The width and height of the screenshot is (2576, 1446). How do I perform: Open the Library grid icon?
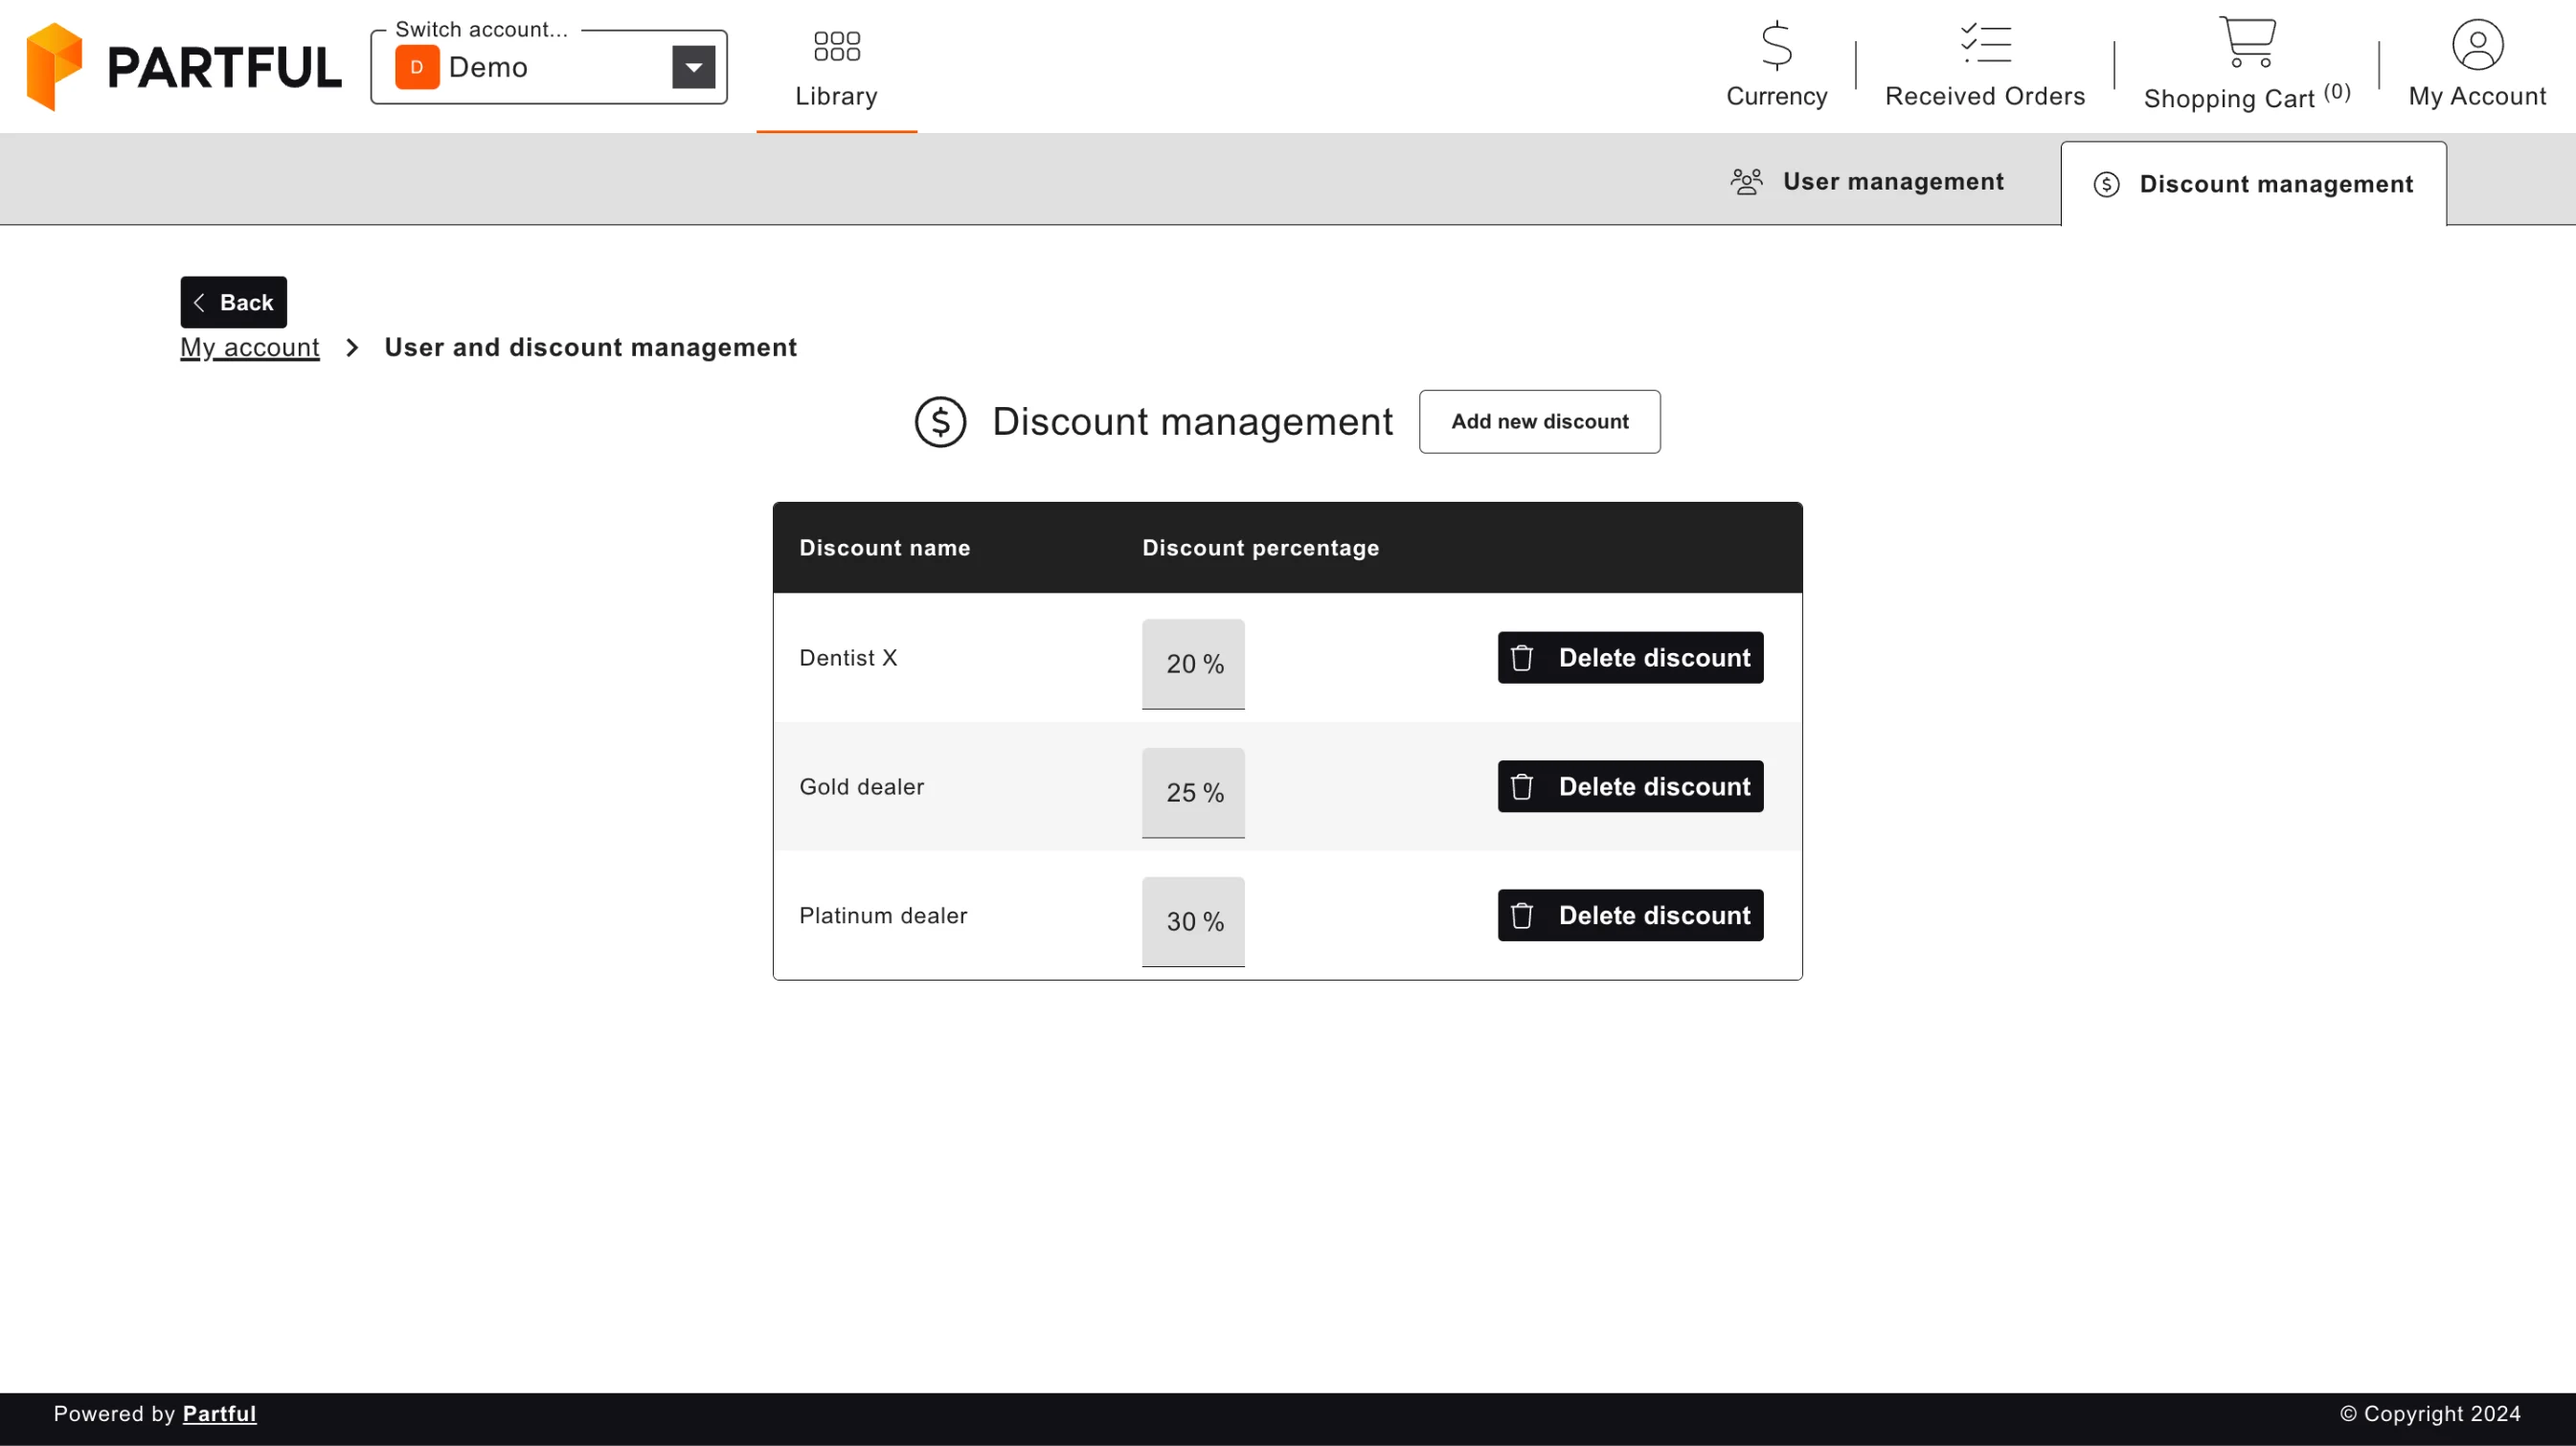[x=837, y=46]
